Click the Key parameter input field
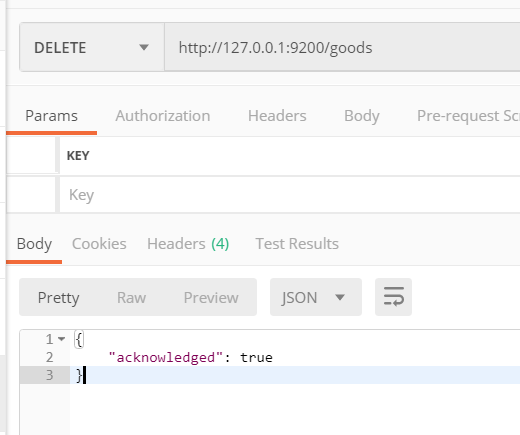This screenshot has width=520, height=435. pyautogui.click(x=289, y=195)
